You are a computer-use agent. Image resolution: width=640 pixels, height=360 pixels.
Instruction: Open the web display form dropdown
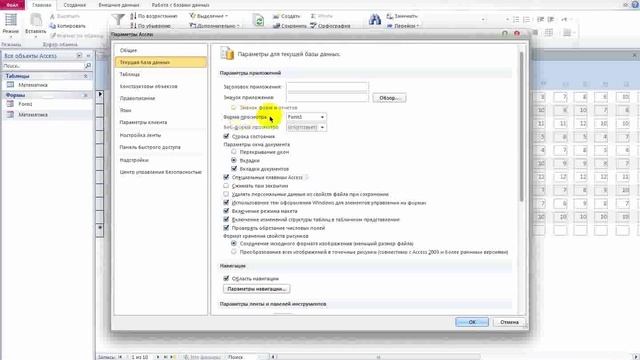point(322,127)
